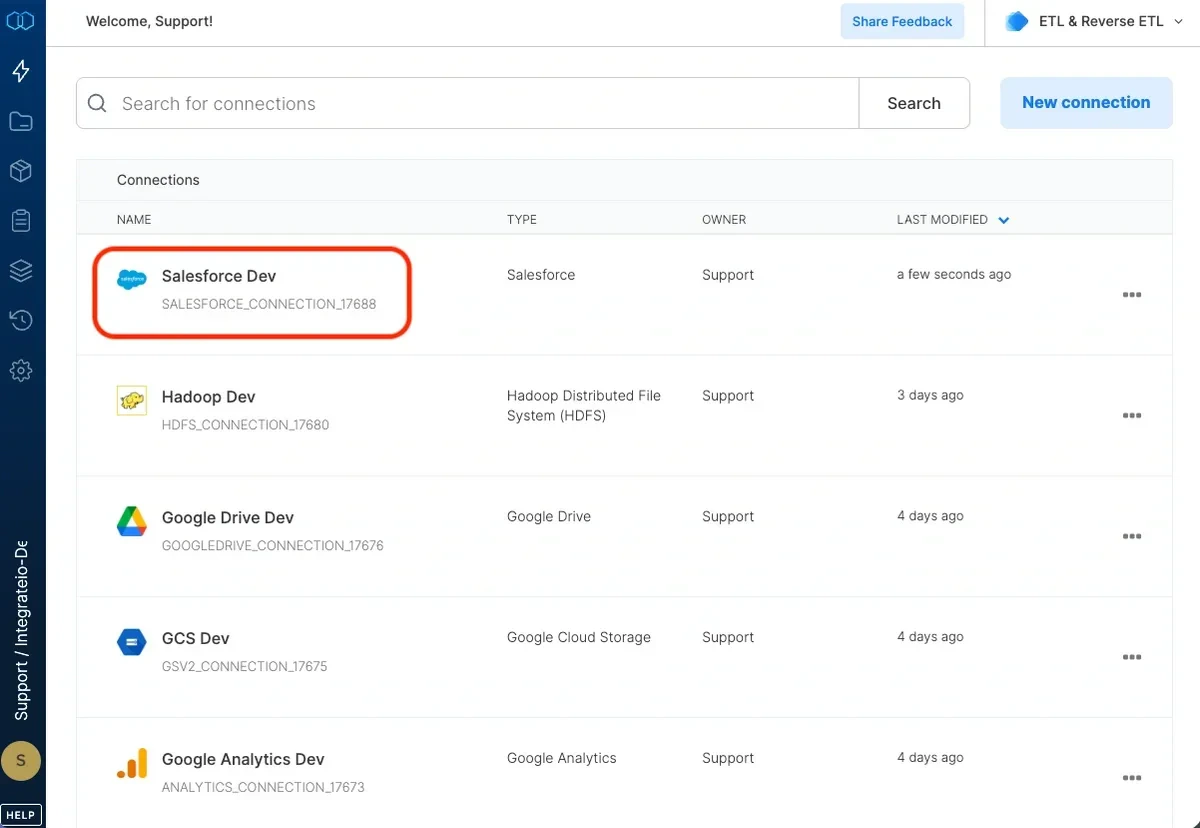Click the Google Analytics icon in the list
This screenshot has height=828, width=1200.
[x=131, y=763]
